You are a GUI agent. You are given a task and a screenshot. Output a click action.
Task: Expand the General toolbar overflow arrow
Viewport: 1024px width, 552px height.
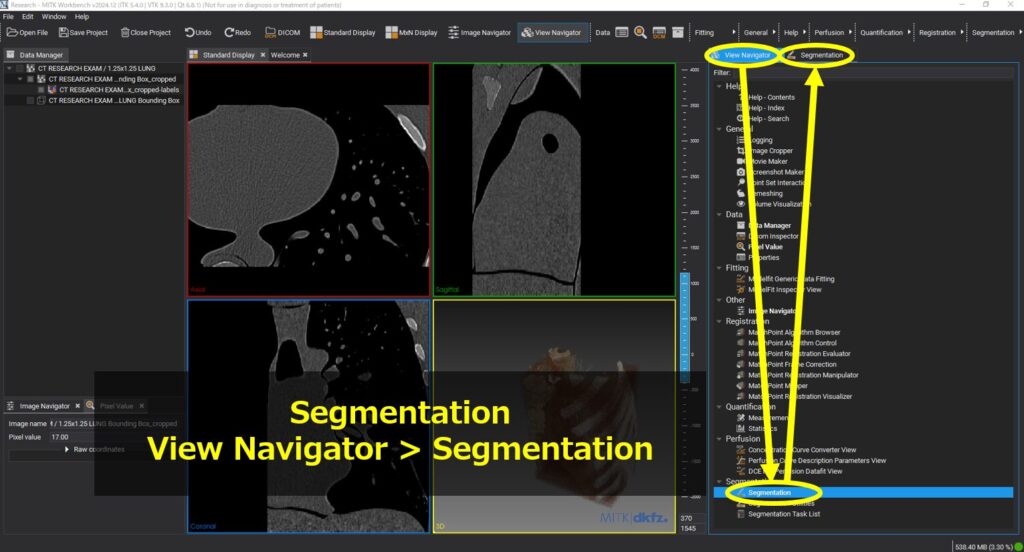pos(775,32)
